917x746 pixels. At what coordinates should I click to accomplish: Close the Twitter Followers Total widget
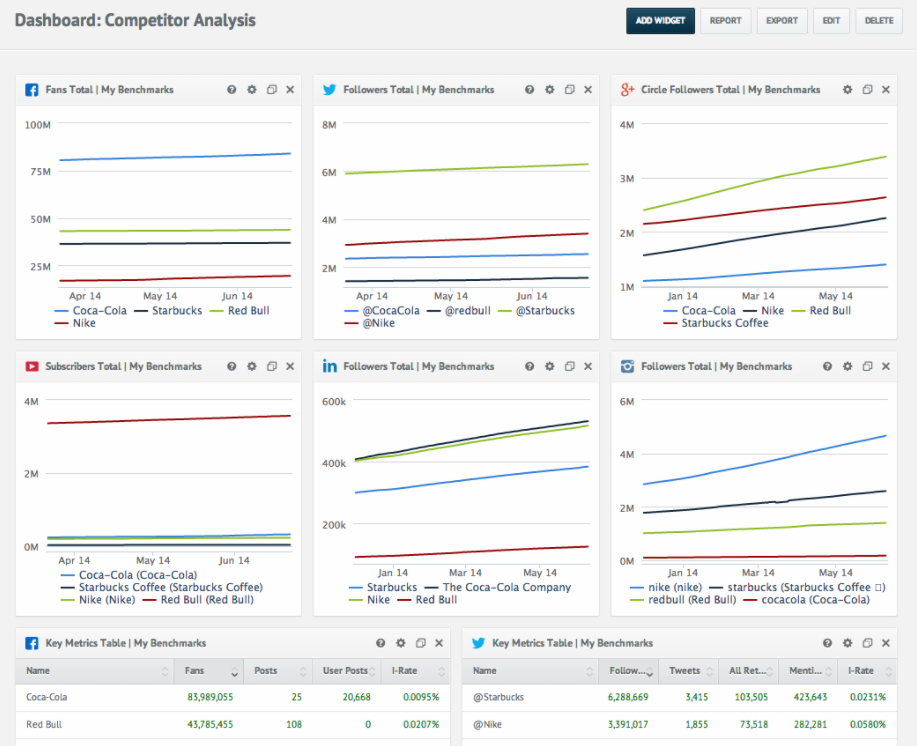[x=588, y=89]
